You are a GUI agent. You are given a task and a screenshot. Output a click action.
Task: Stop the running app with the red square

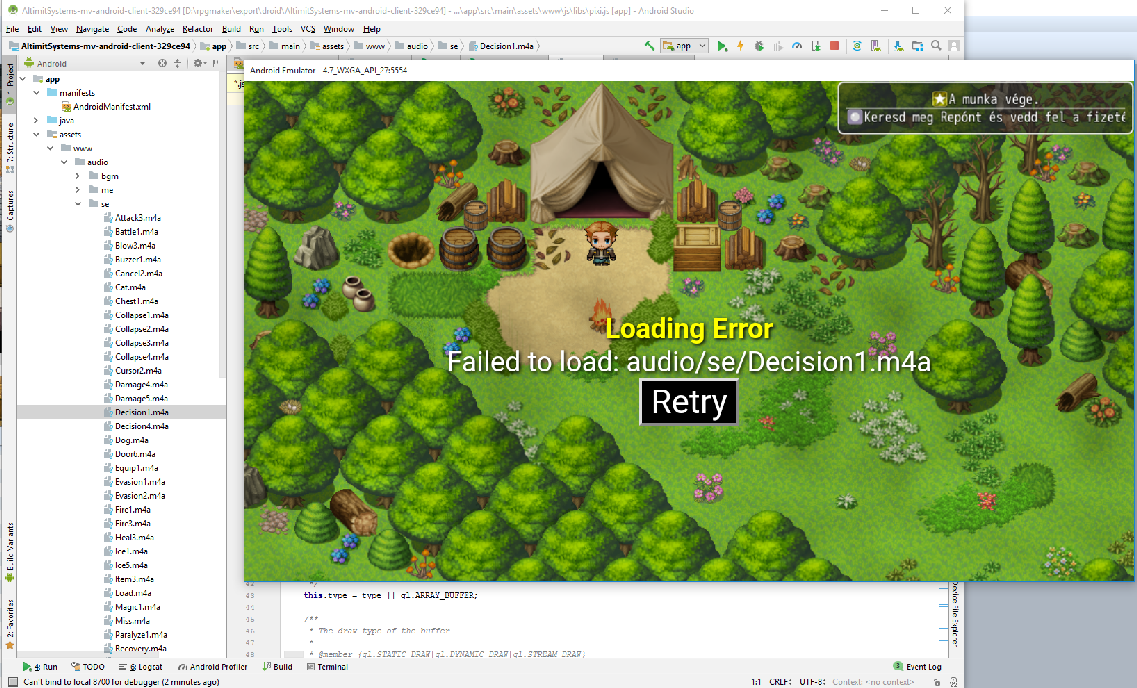click(835, 46)
